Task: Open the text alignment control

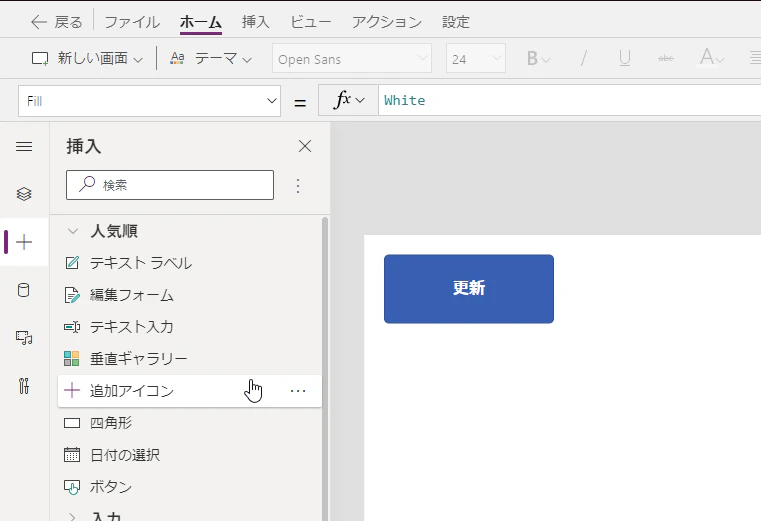Action: click(x=755, y=59)
